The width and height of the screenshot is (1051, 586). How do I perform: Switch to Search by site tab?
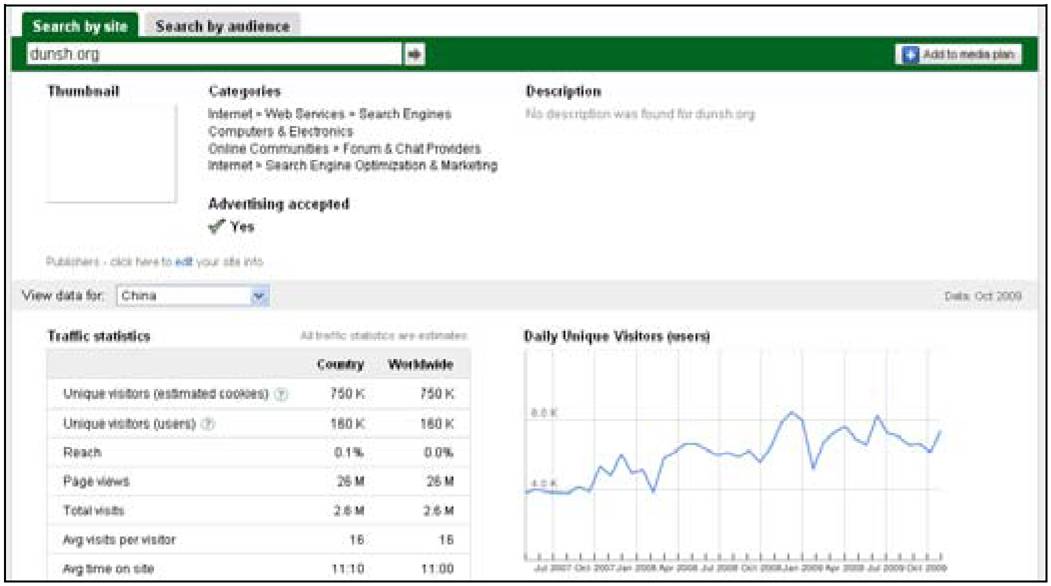click(80, 26)
